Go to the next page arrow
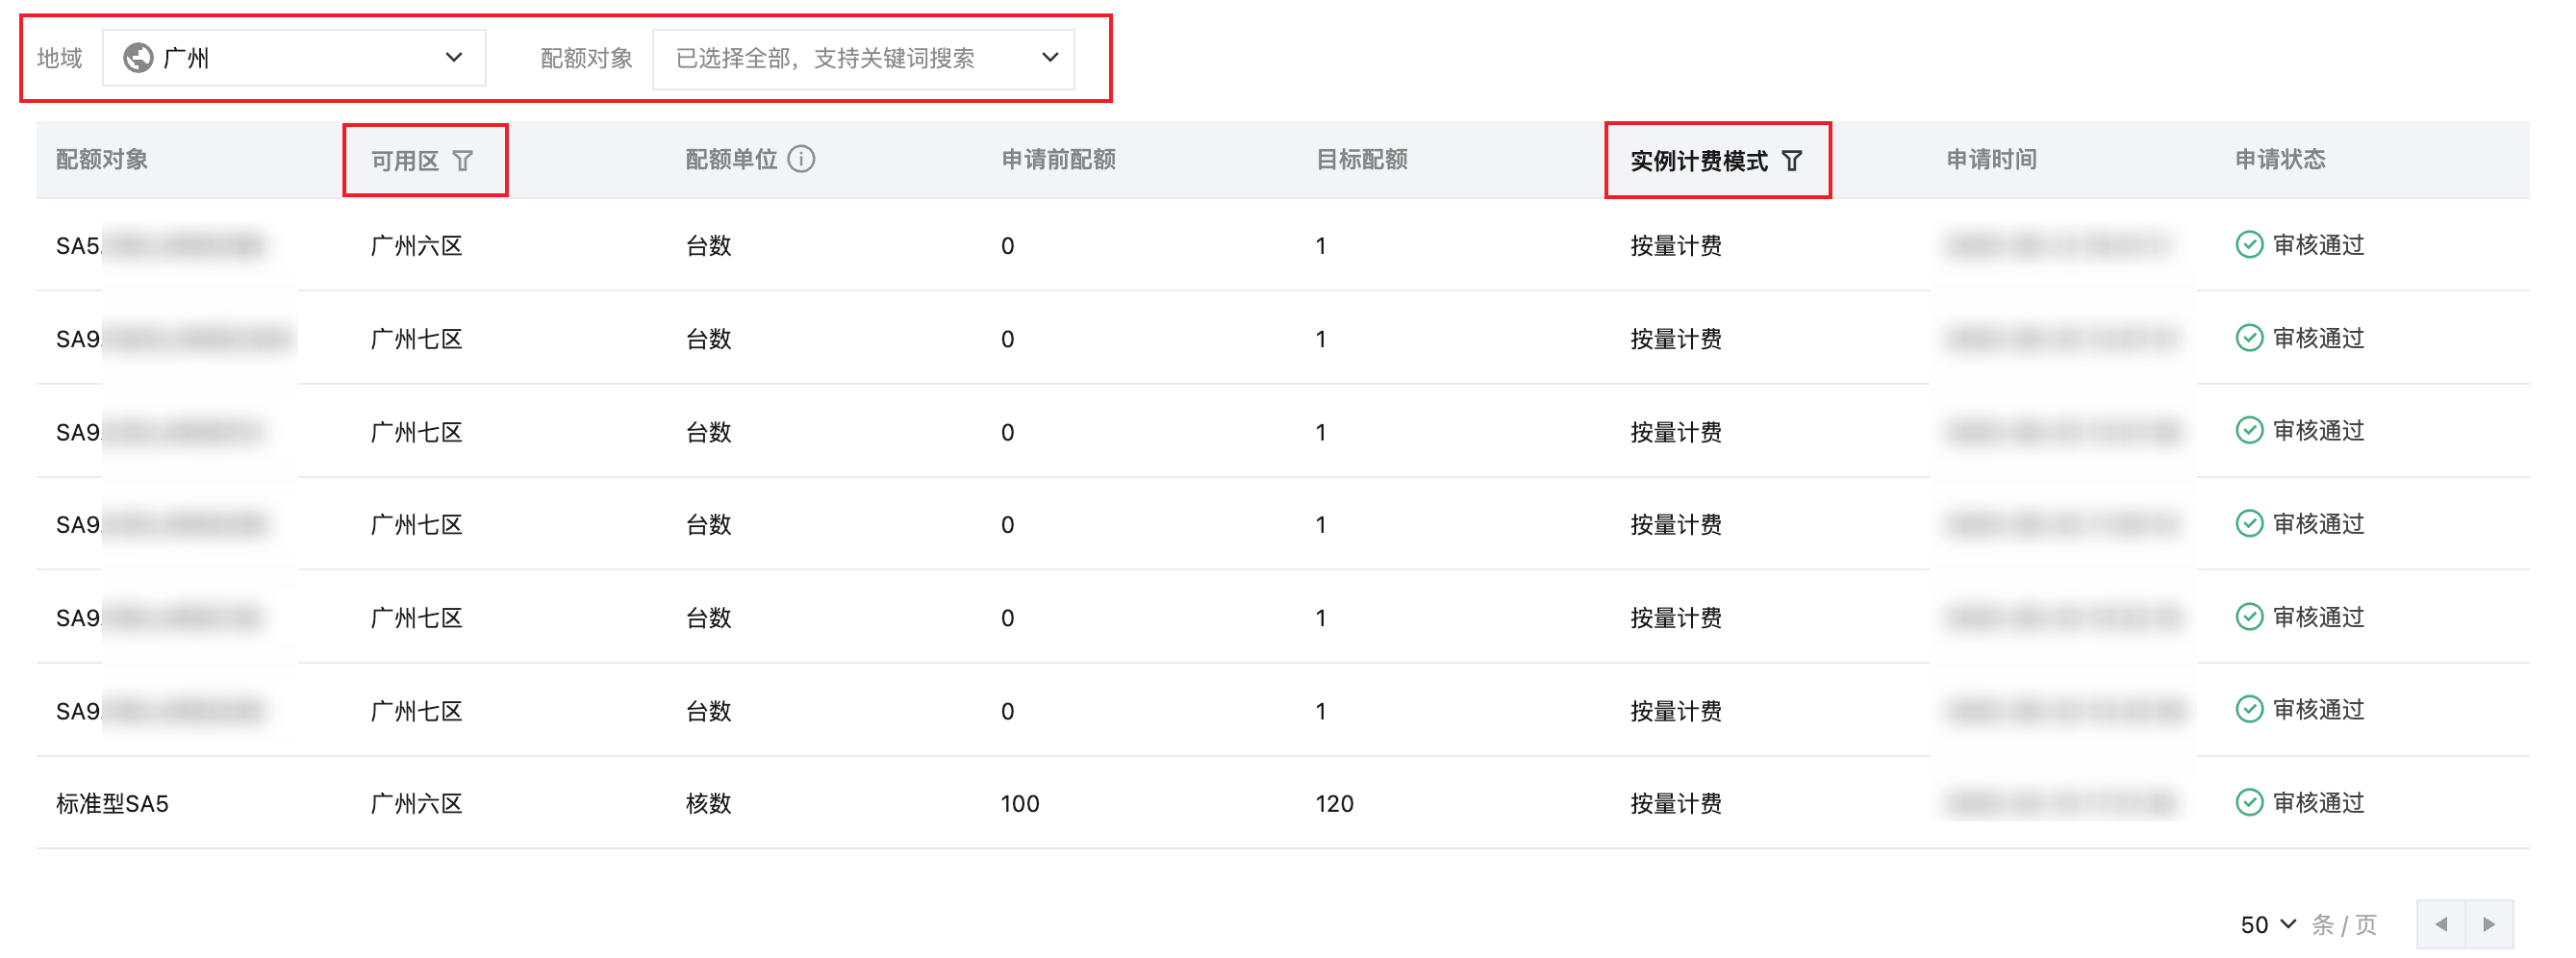 [x=2489, y=925]
